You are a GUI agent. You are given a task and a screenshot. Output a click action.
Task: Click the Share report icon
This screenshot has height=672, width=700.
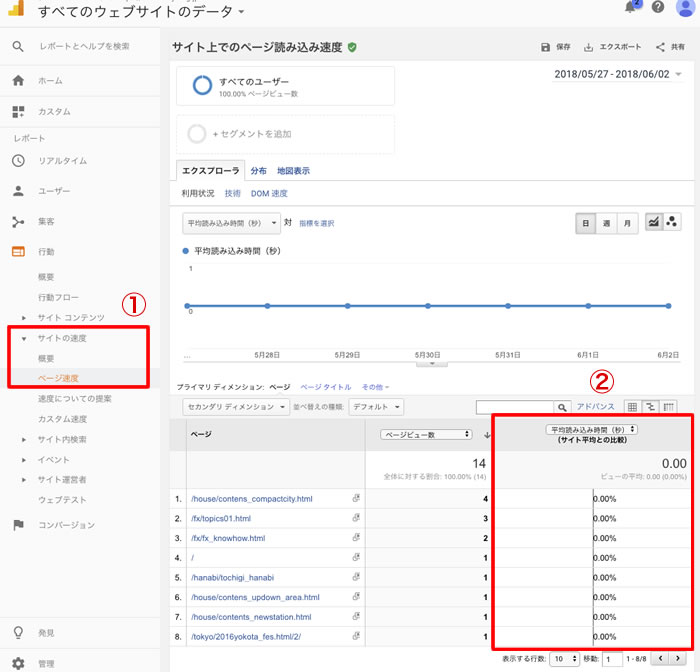tap(661, 47)
